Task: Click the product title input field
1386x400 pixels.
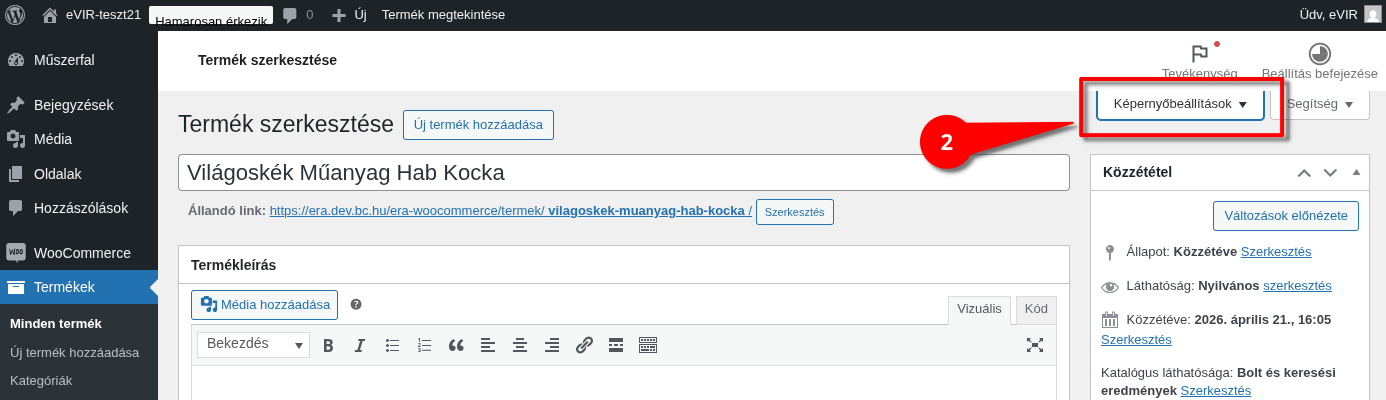Action: (x=623, y=172)
